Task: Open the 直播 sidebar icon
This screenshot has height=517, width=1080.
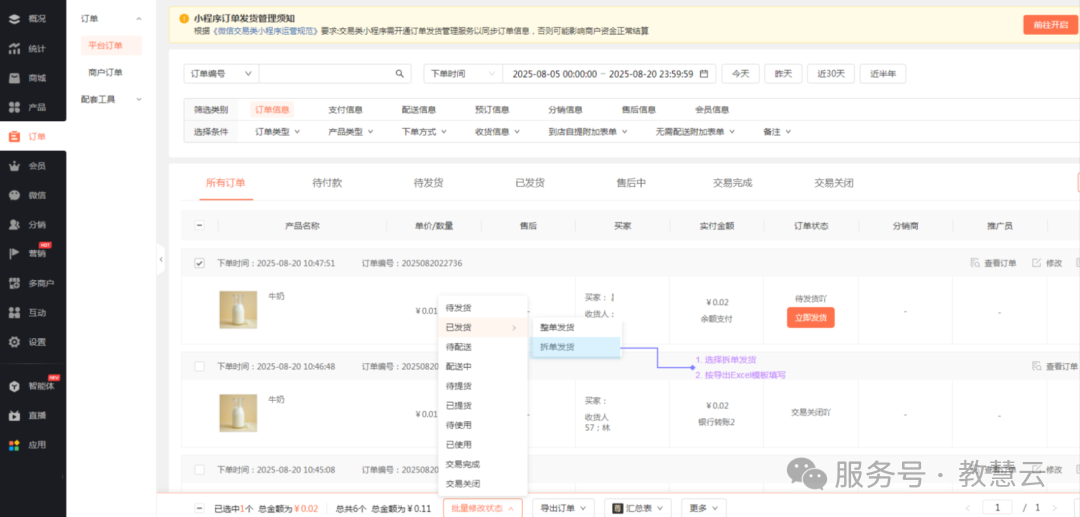Action: click(15, 415)
